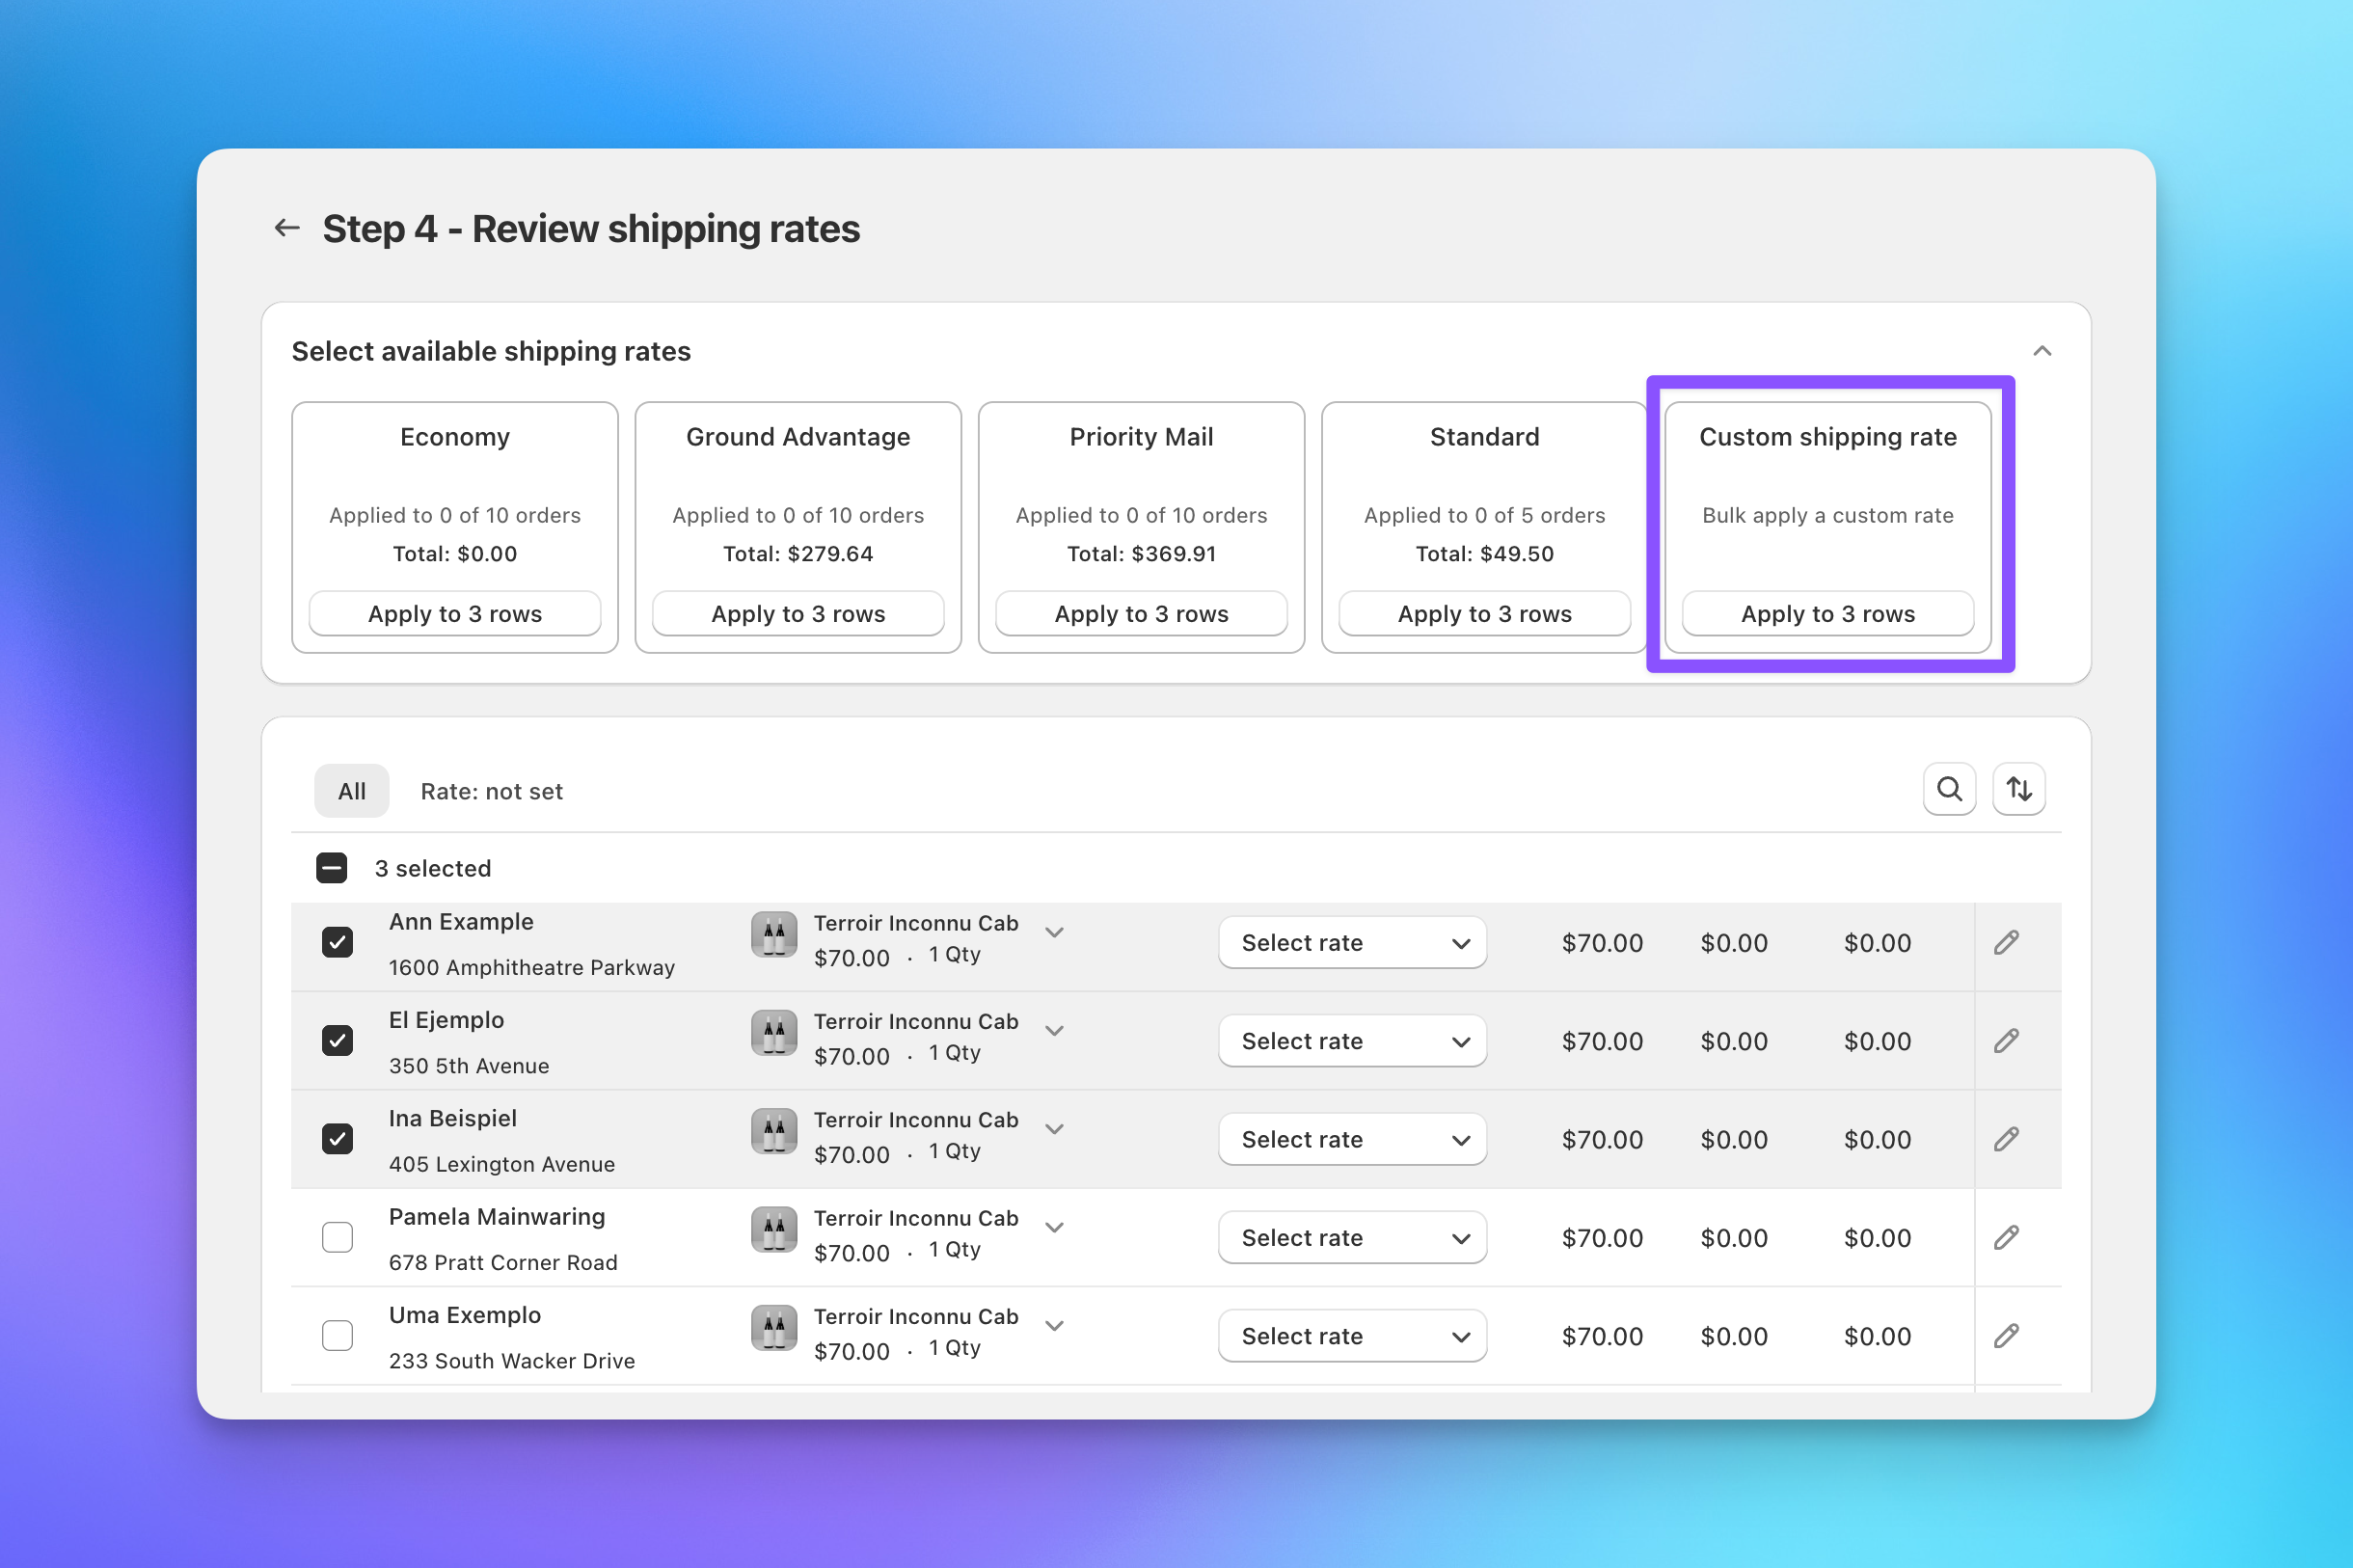Edit Ina Beispiel order with pencil icon
Screen dimensions: 2353x1568
(2006, 1139)
